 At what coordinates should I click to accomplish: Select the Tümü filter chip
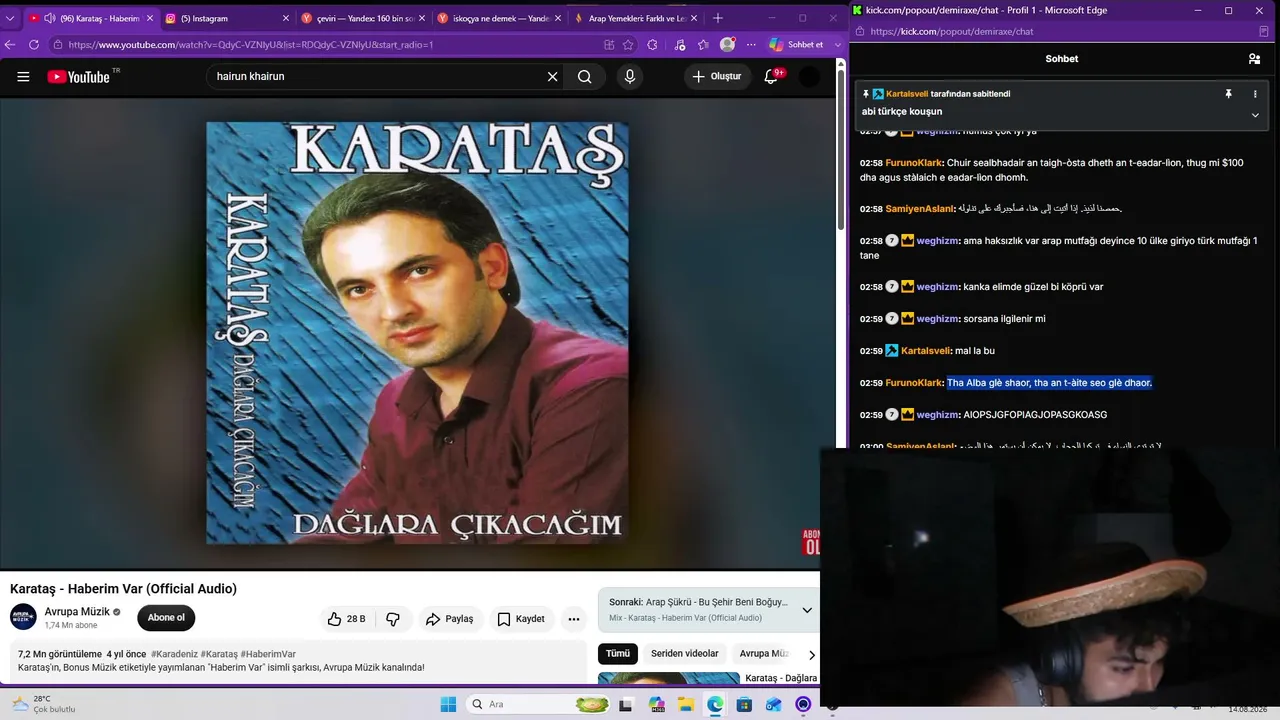tap(618, 654)
